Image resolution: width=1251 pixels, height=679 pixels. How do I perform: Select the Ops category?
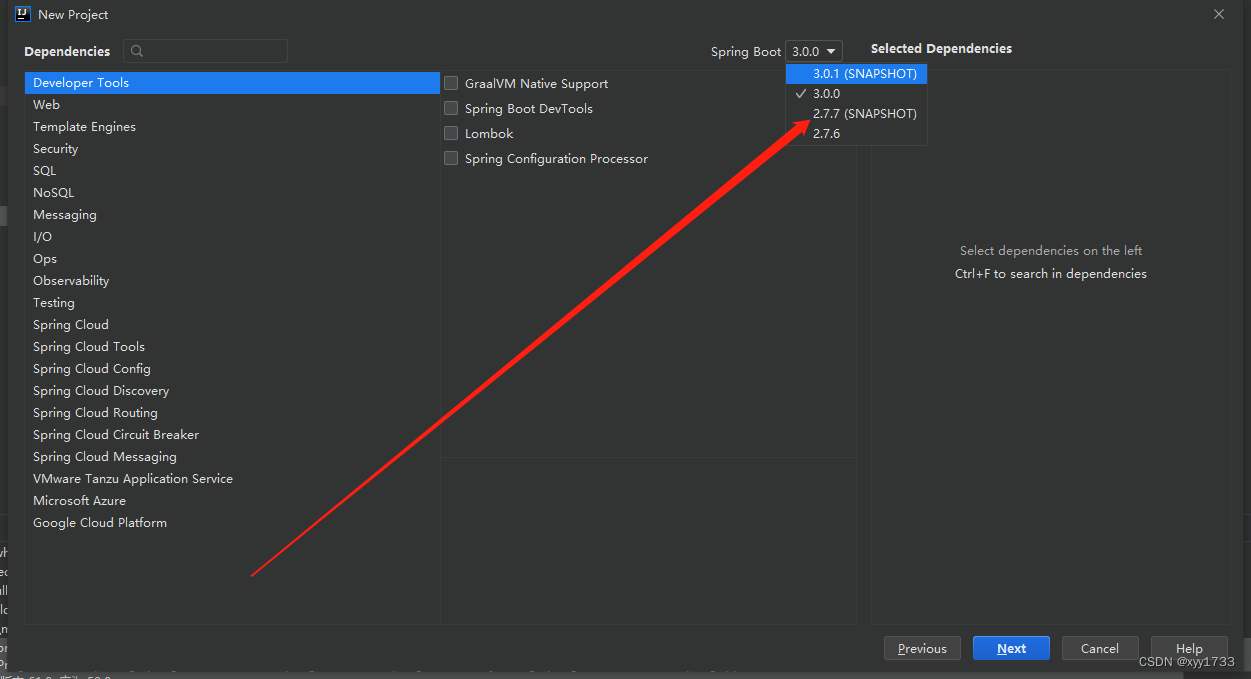(232, 259)
